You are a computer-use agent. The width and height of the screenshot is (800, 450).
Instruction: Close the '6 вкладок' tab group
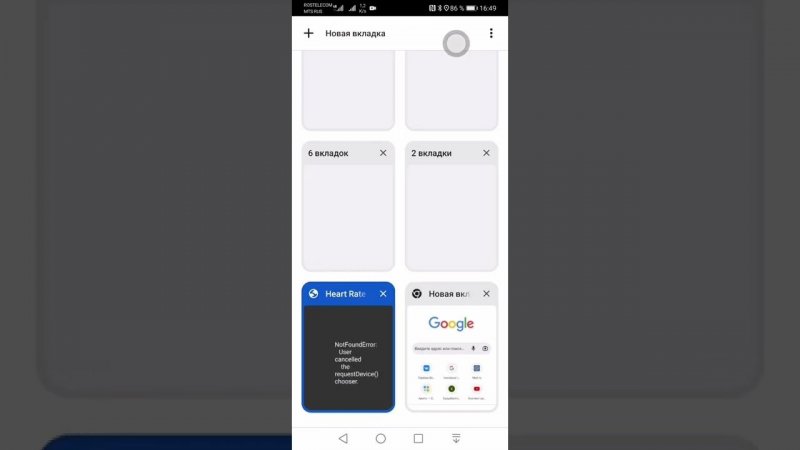point(383,153)
